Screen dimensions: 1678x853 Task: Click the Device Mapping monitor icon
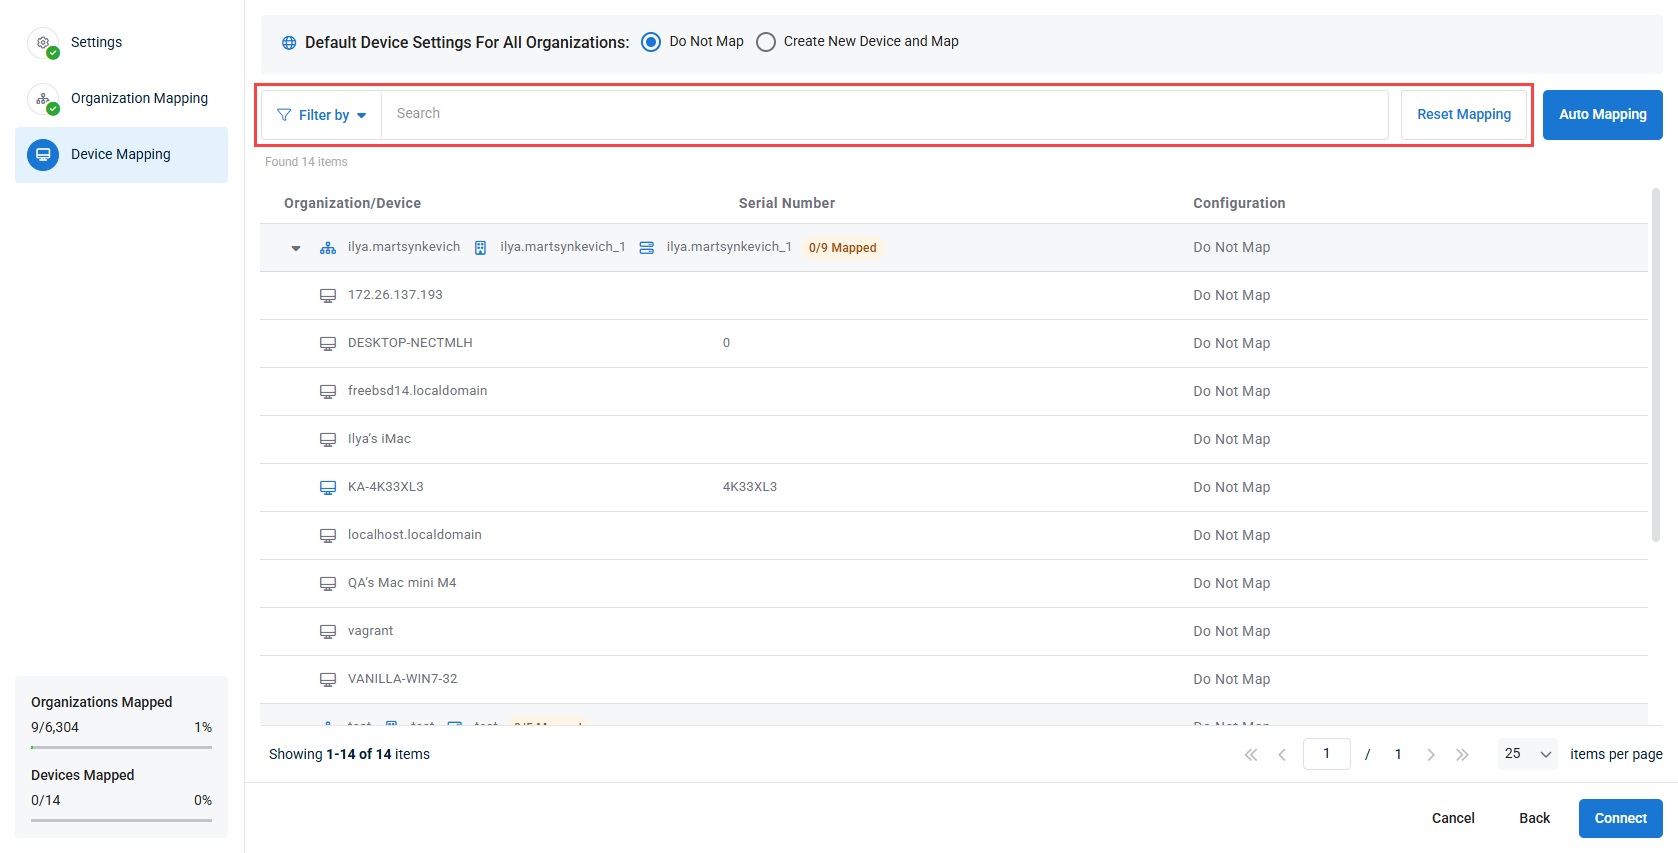43,155
